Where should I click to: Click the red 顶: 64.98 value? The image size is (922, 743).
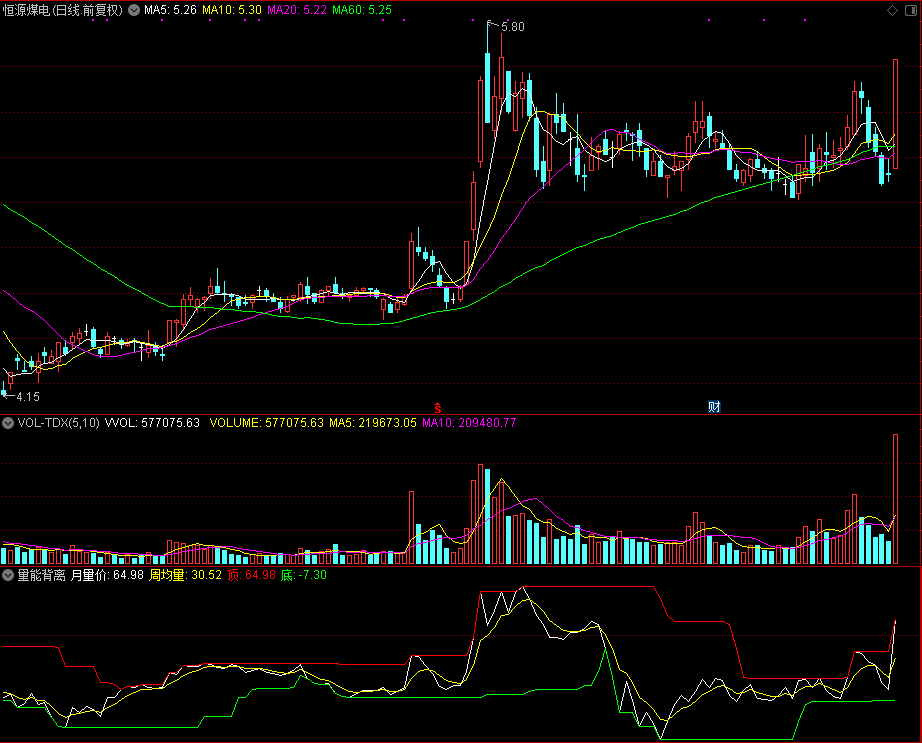click(x=251, y=575)
